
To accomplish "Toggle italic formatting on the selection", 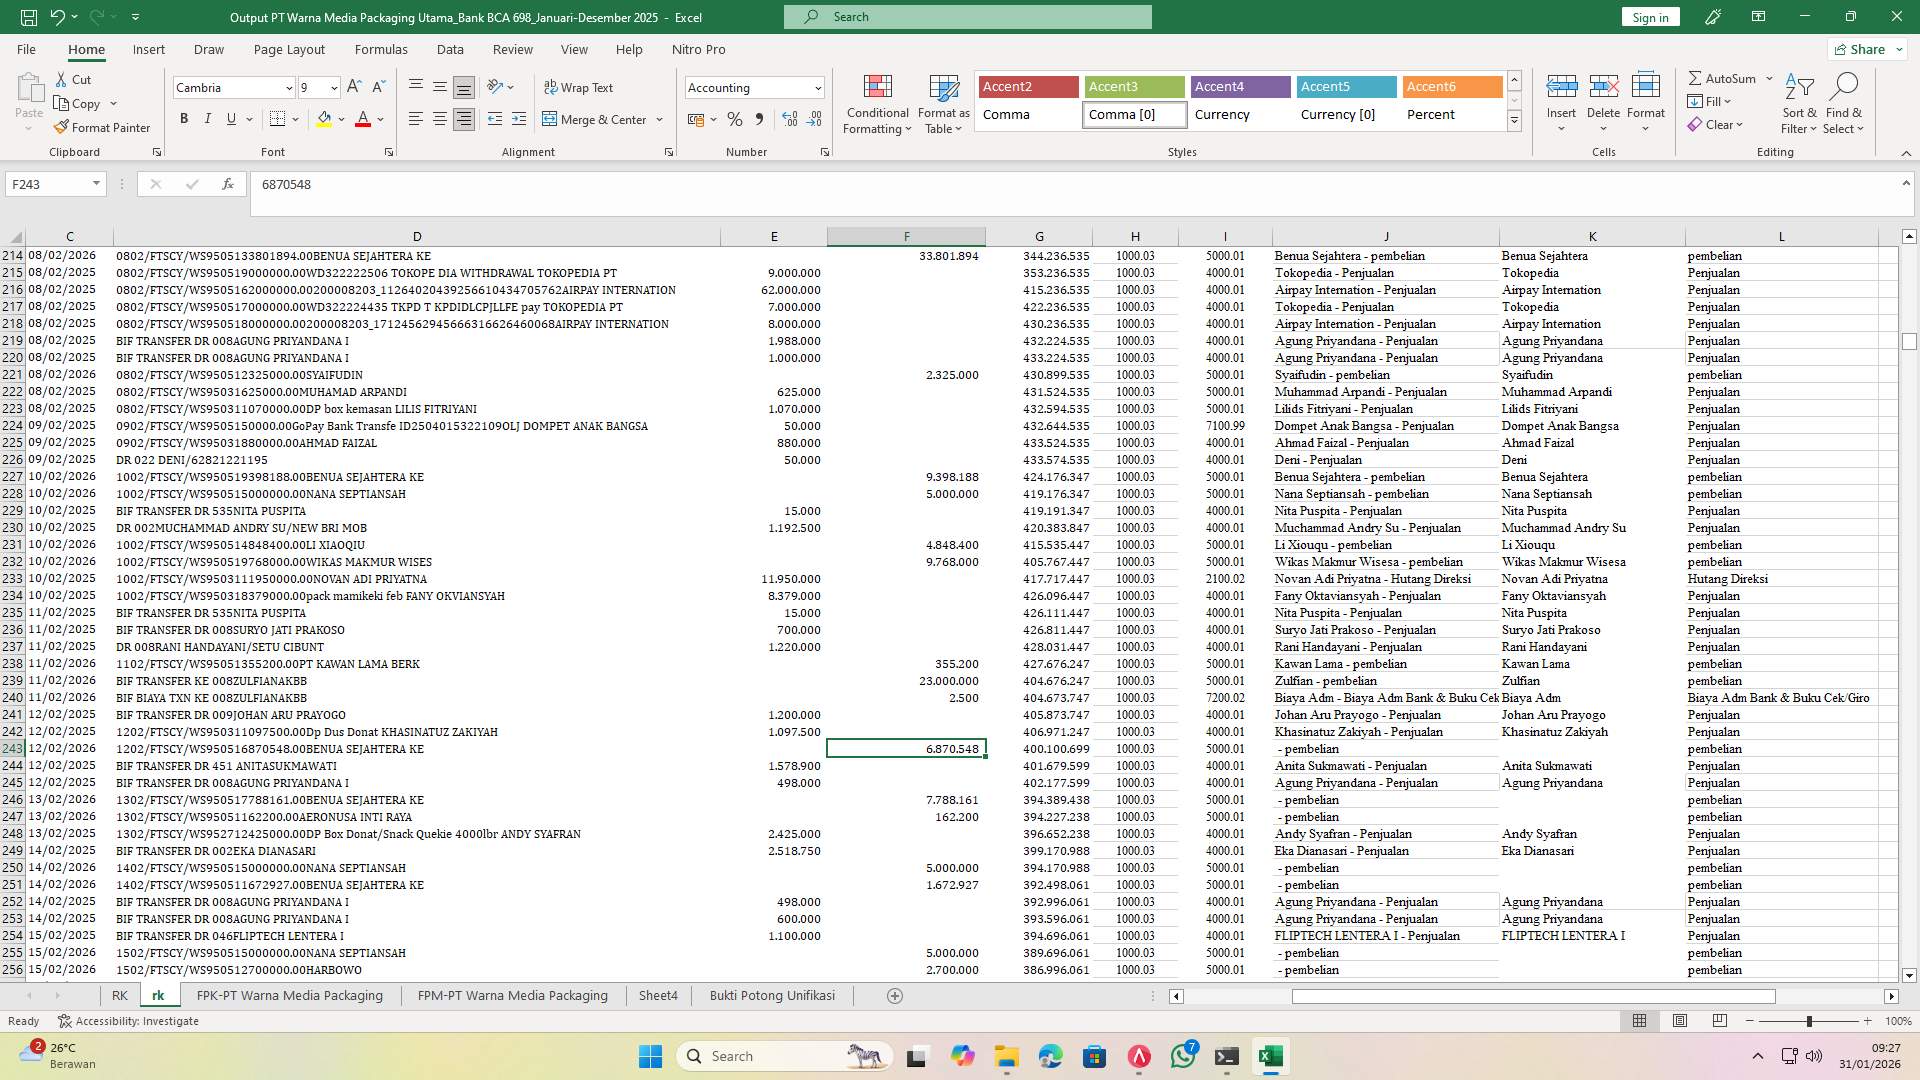I will click(x=208, y=118).
